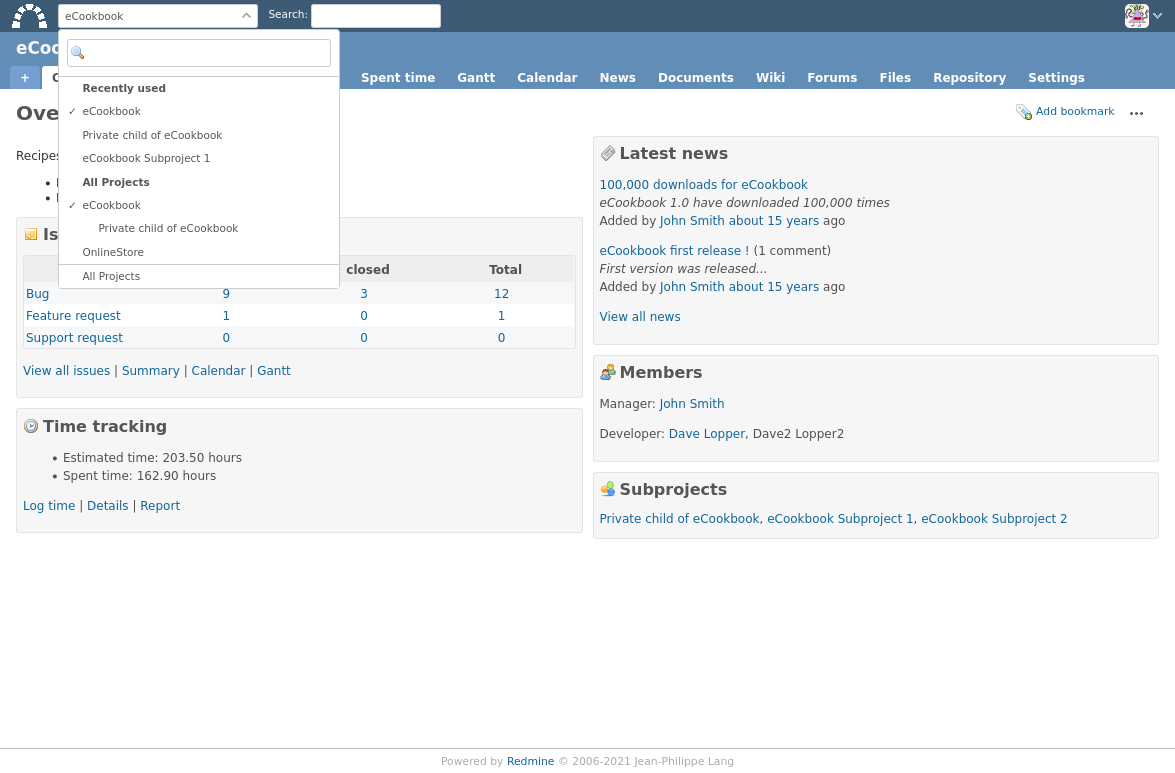This screenshot has height=773, width=1175.
Task: Open the 'eCookbook first release !' news item
Action: point(674,251)
